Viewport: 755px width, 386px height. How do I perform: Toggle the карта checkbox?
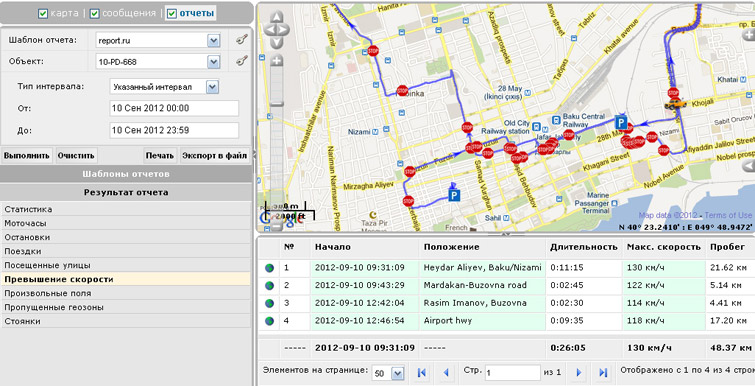click(43, 13)
